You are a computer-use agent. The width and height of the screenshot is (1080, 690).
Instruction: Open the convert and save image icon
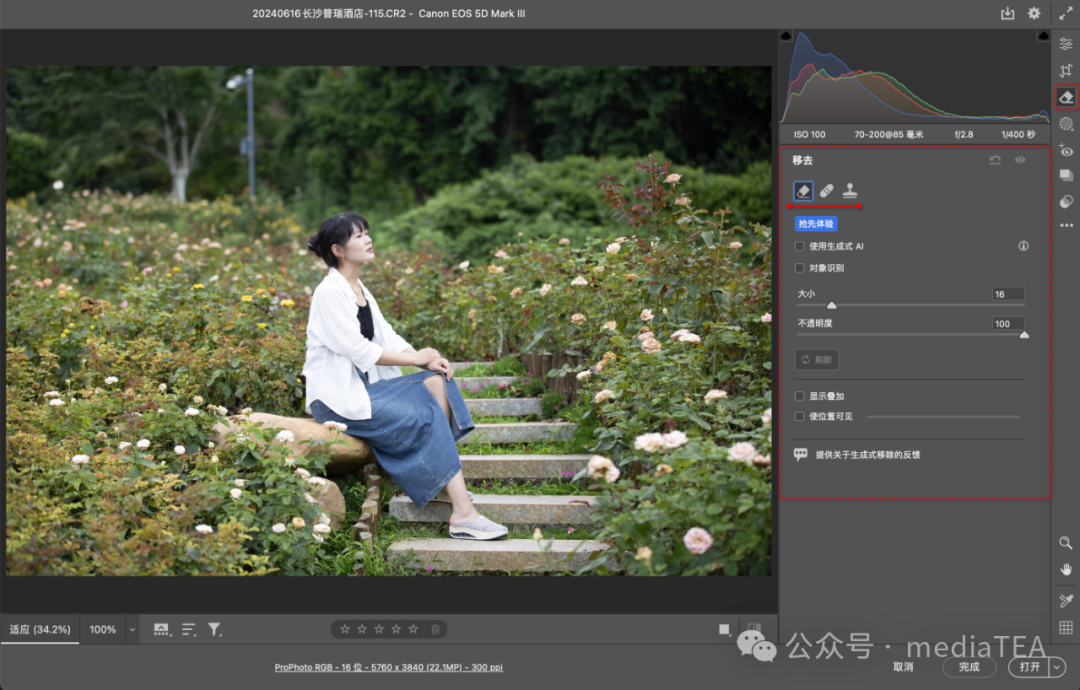point(1007,14)
